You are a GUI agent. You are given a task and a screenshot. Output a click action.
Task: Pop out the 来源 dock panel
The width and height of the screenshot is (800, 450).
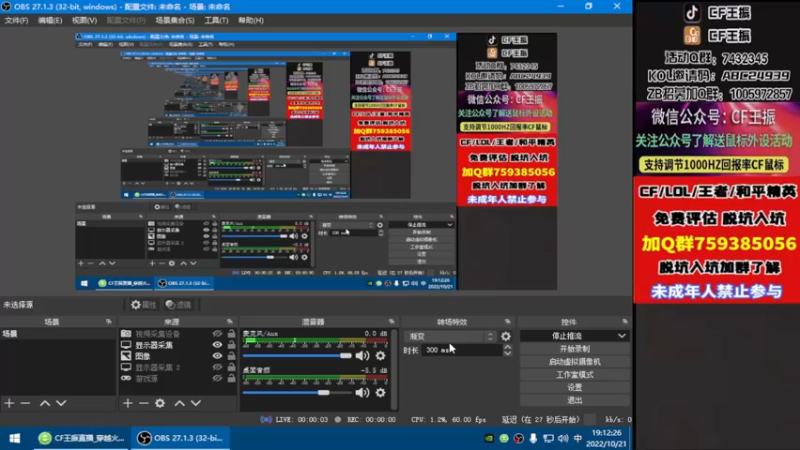(230, 321)
